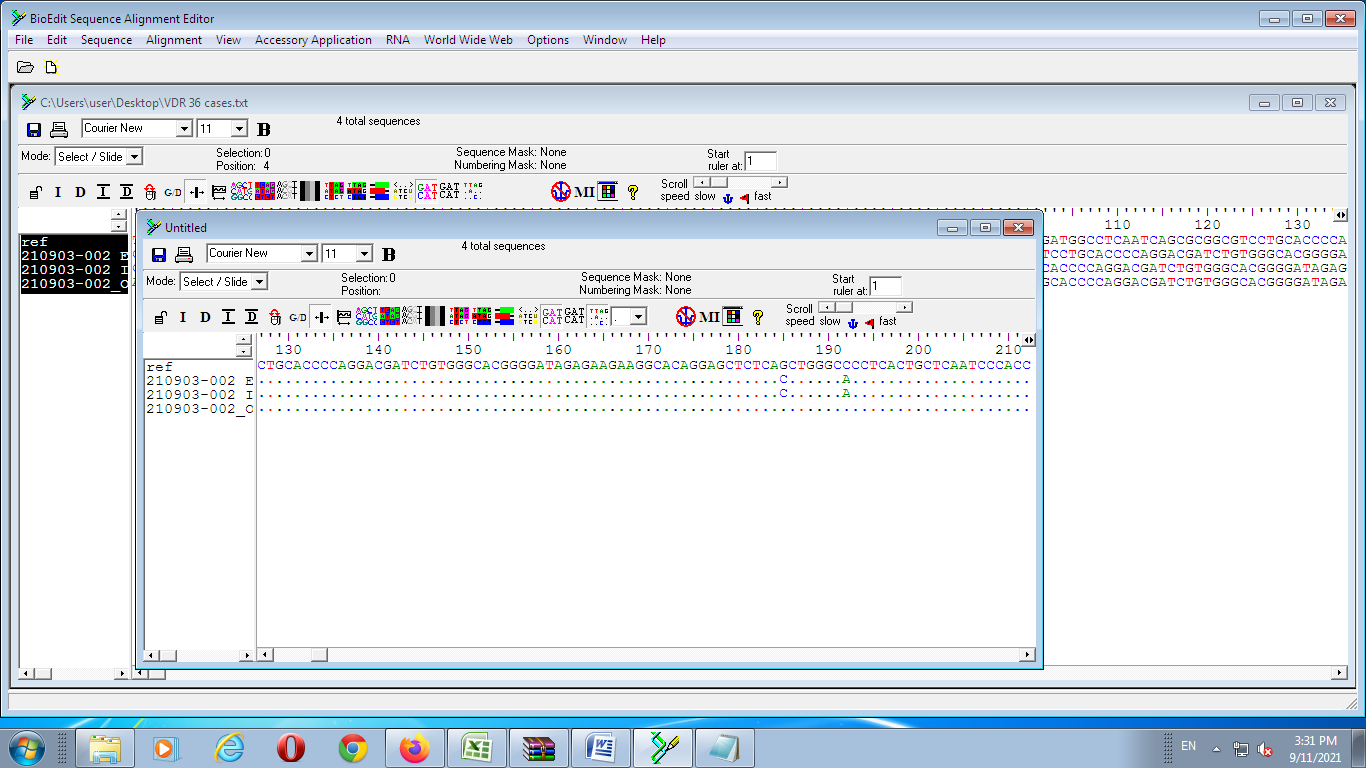Toggle cursor-position icon in Untitled toolbar
The width and height of the screenshot is (1366, 768).
pyautogui.click(x=321, y=317)
